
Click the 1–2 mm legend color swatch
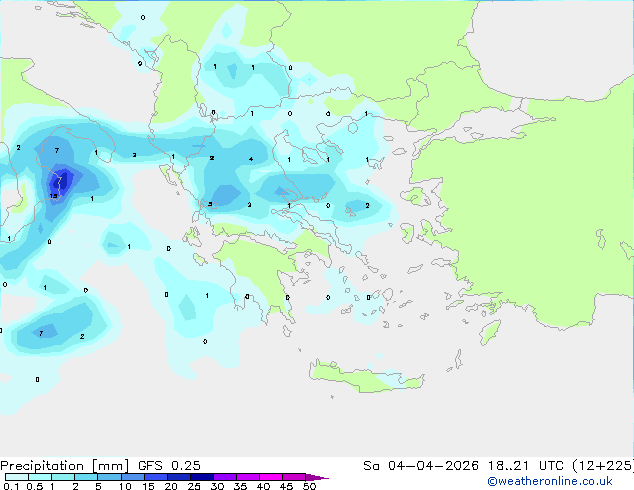63,477
